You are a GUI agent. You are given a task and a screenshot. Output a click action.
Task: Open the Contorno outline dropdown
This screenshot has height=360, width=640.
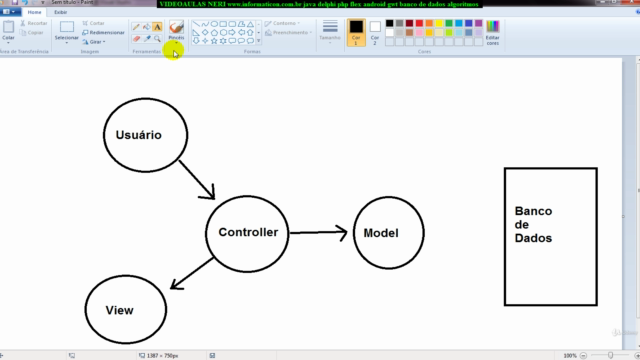pyautogui.click(x=282, y=23)
